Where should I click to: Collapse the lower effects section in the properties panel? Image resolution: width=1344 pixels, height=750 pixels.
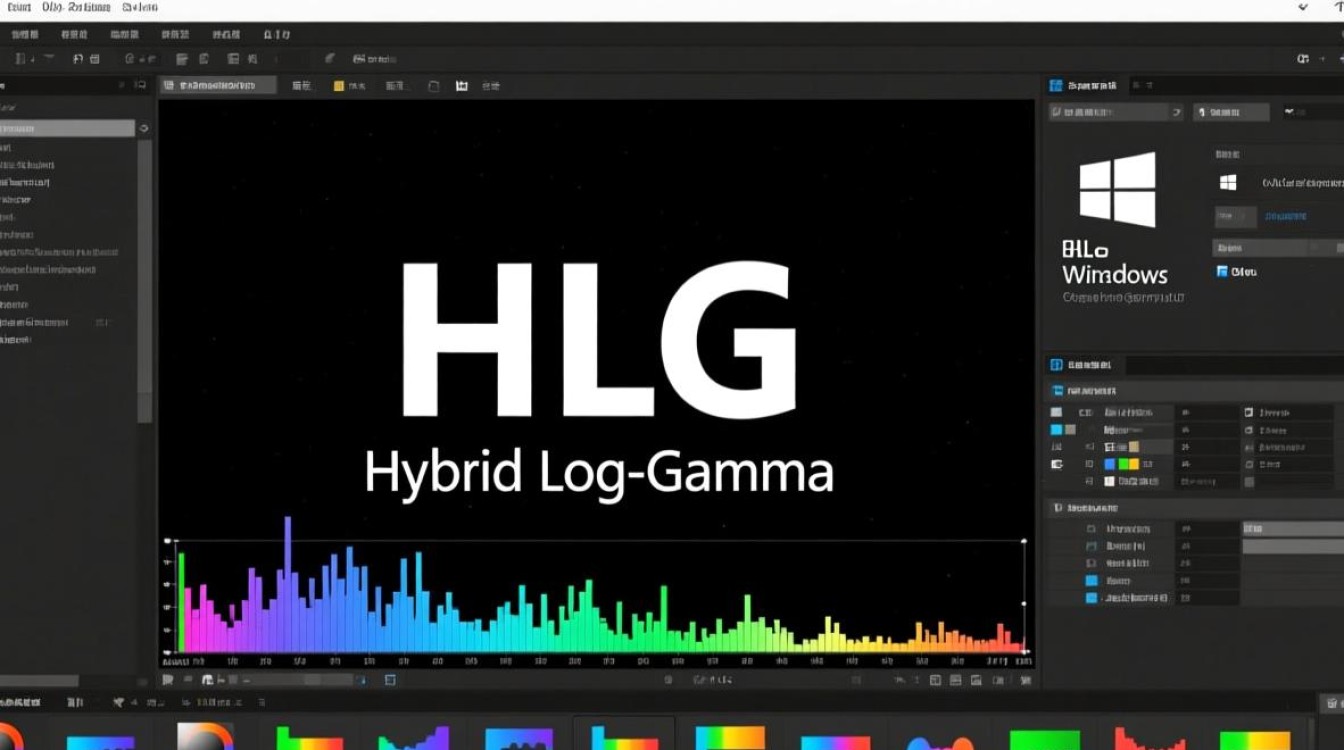[x=1060, y=507]
